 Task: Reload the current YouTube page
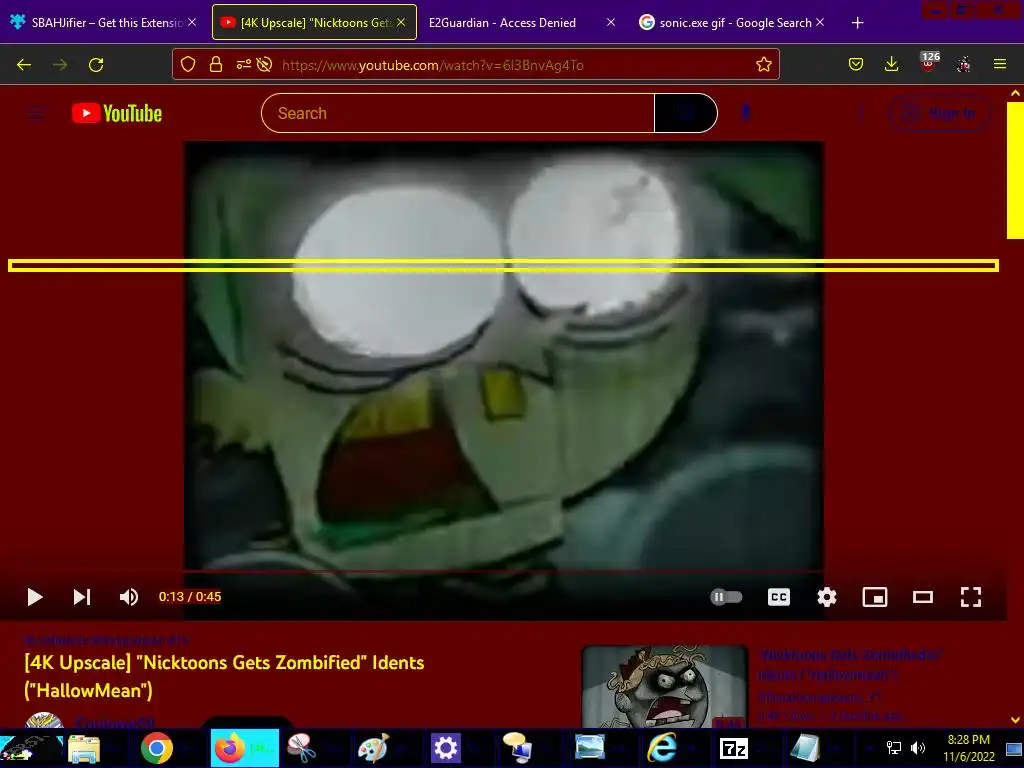tap(96, 65)
